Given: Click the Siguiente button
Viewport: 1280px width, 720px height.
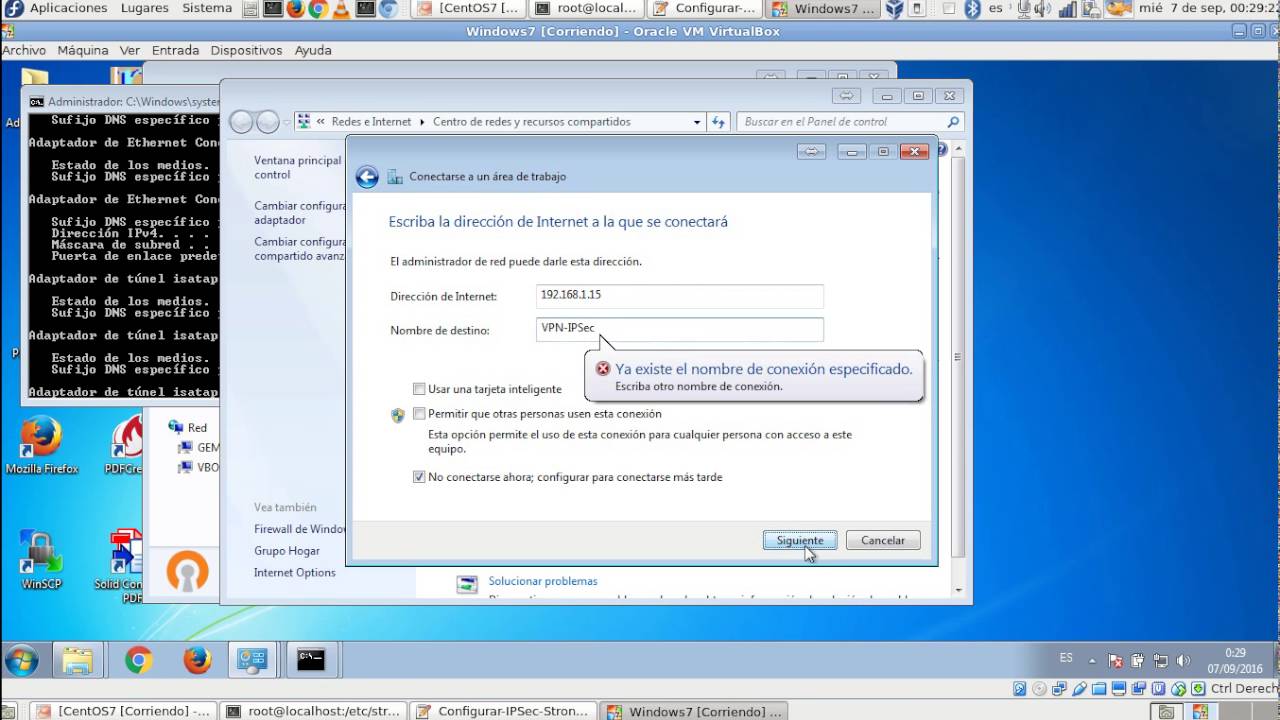Looking at the screenshot, I should (x=800, y=540).
